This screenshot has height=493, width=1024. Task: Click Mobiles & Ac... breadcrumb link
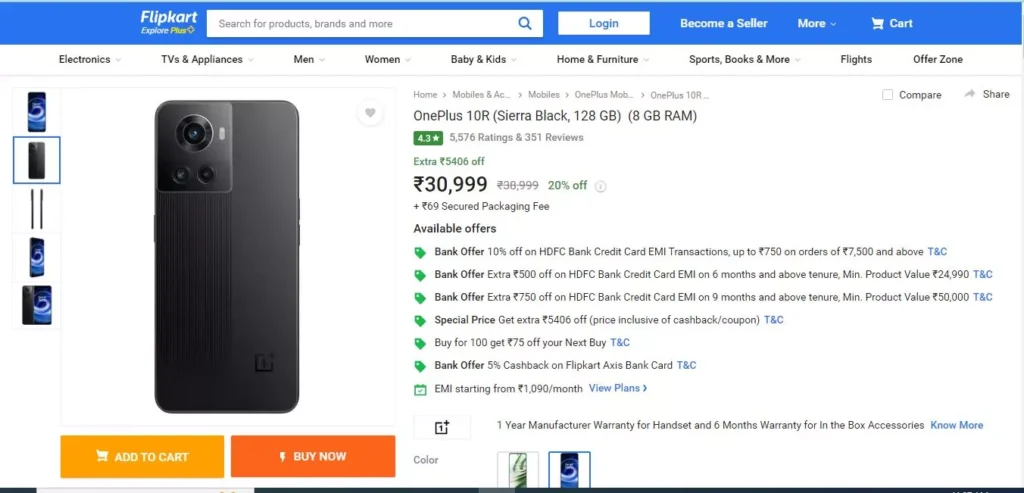(482, 95)
